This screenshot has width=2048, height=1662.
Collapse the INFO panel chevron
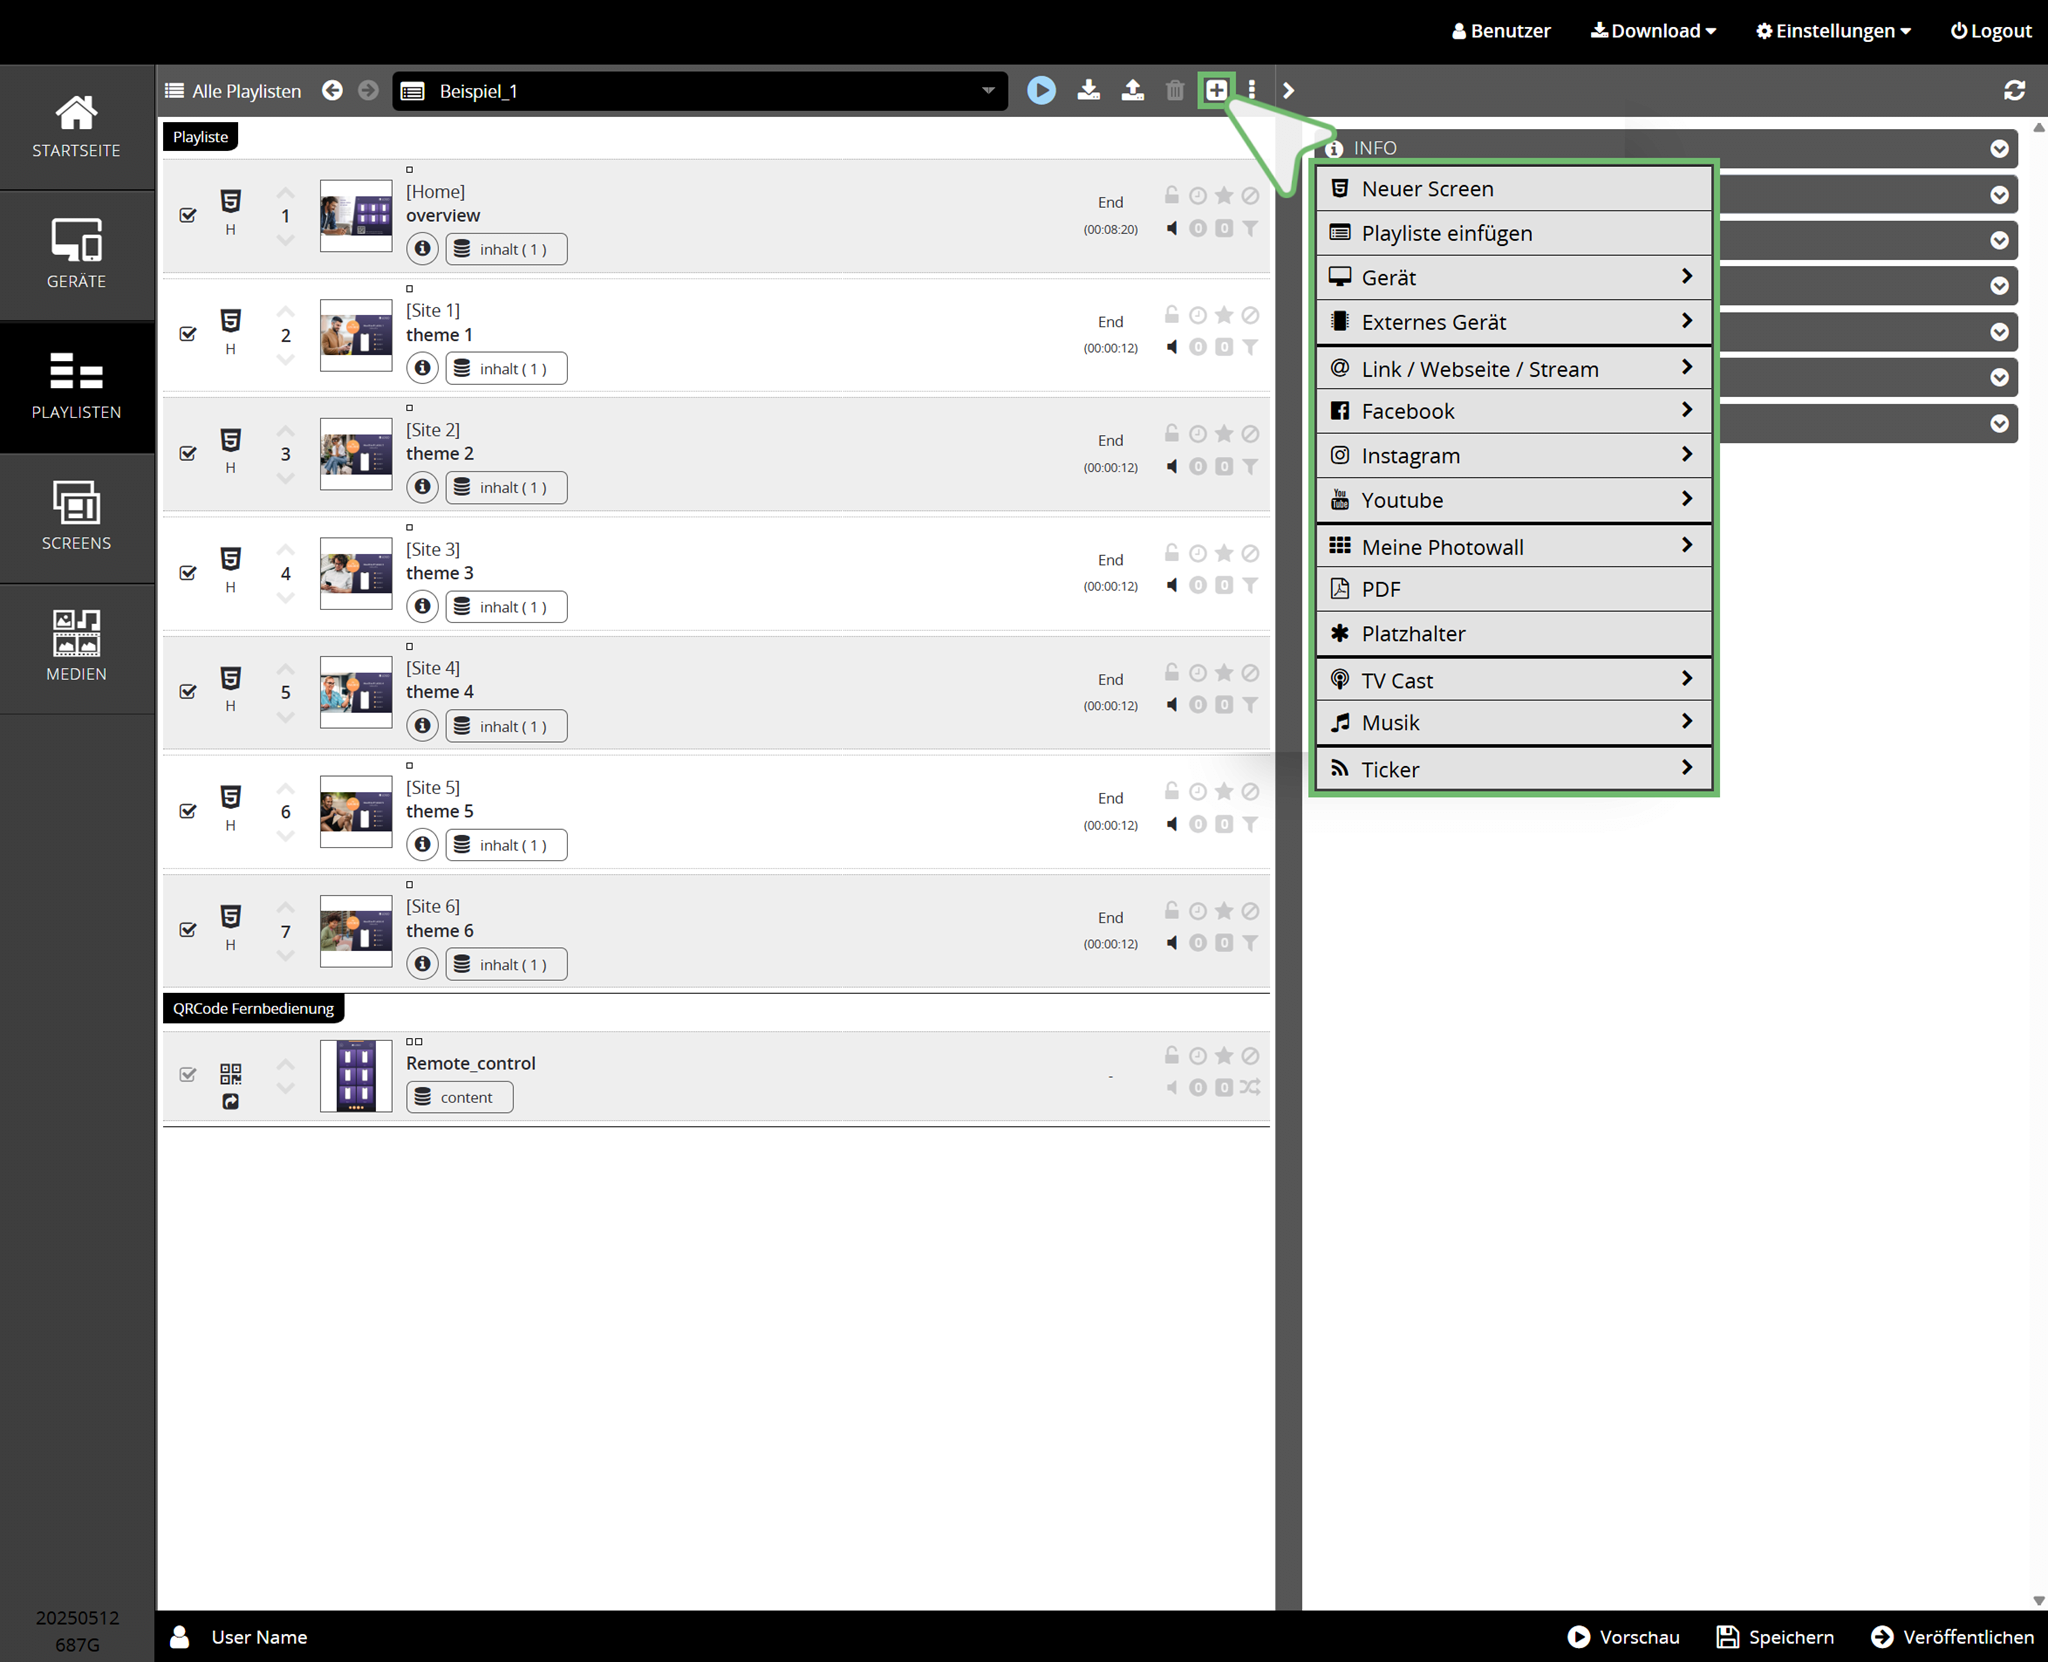point(1999,149)
